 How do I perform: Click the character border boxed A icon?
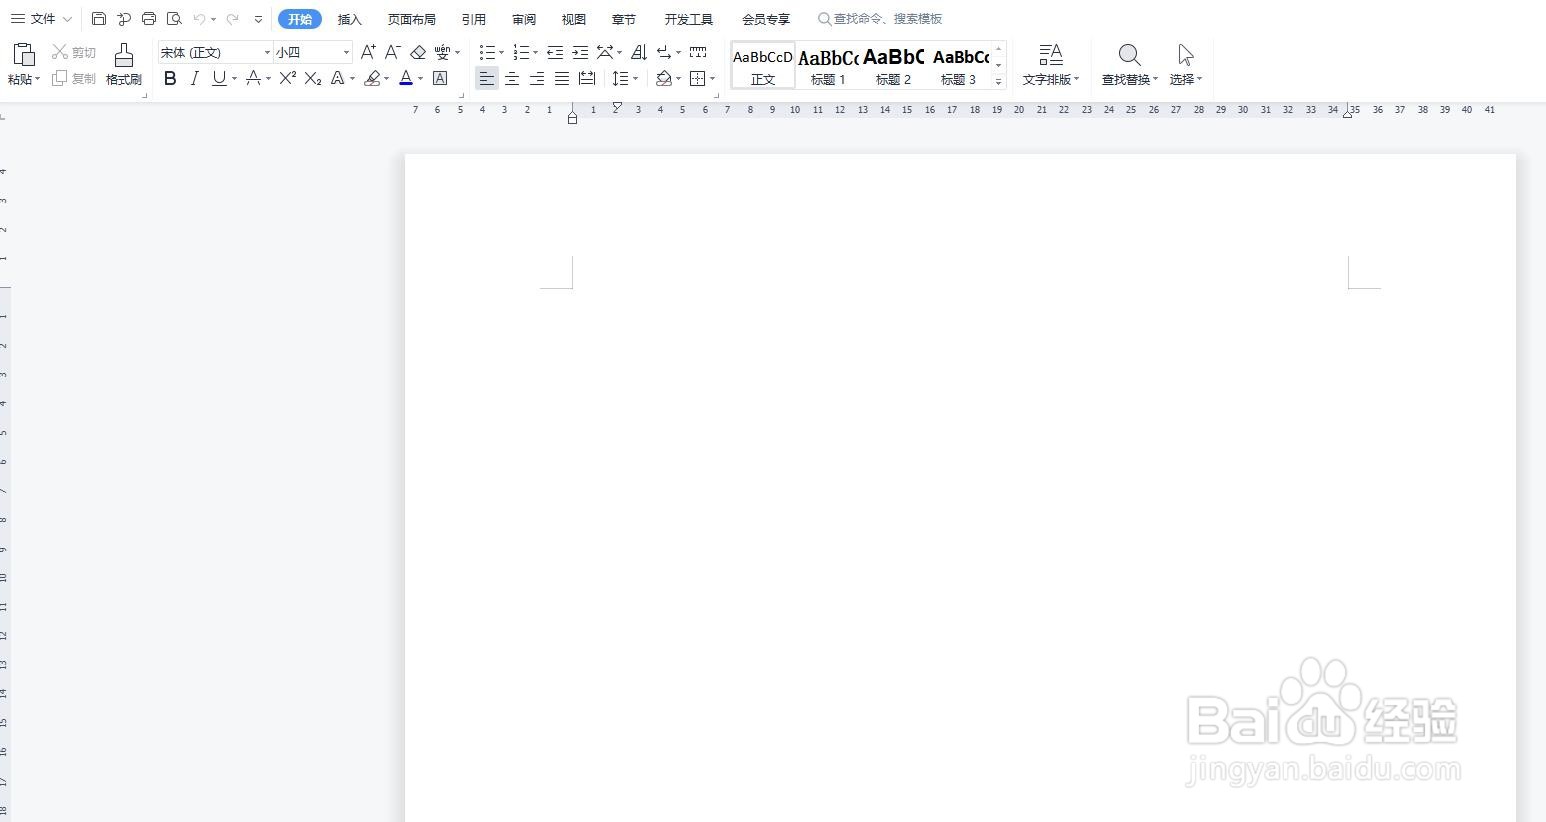tap(440, 78)
